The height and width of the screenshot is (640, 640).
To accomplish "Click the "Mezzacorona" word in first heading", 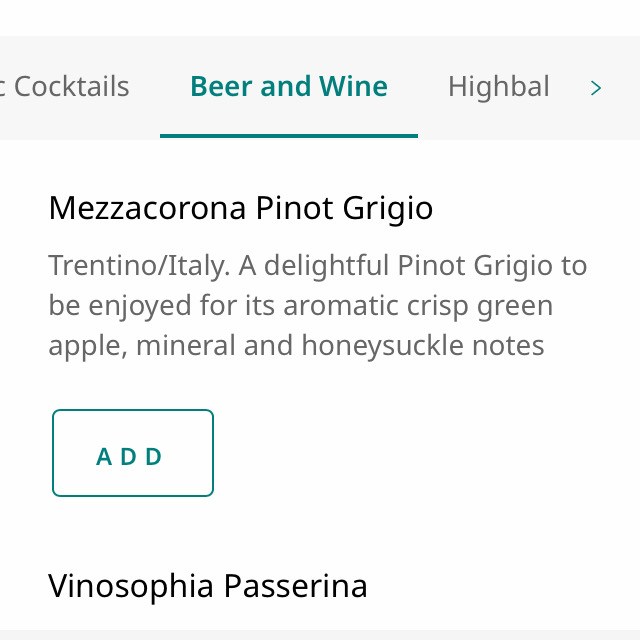I will (x=146, y=208).
